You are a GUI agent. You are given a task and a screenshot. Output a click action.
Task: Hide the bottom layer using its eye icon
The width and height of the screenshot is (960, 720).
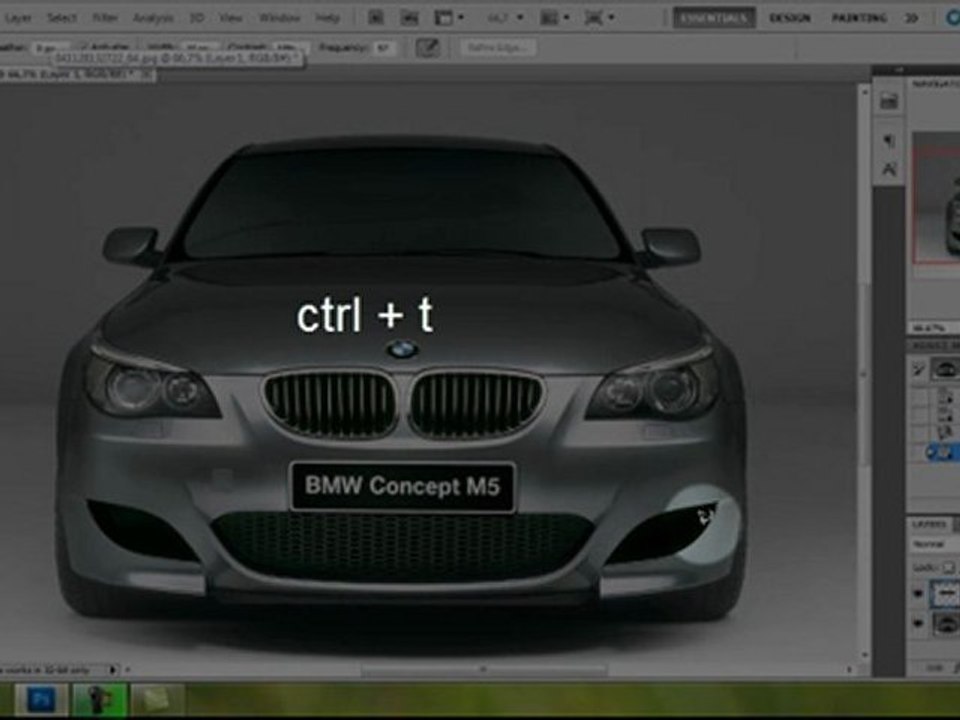918,623
